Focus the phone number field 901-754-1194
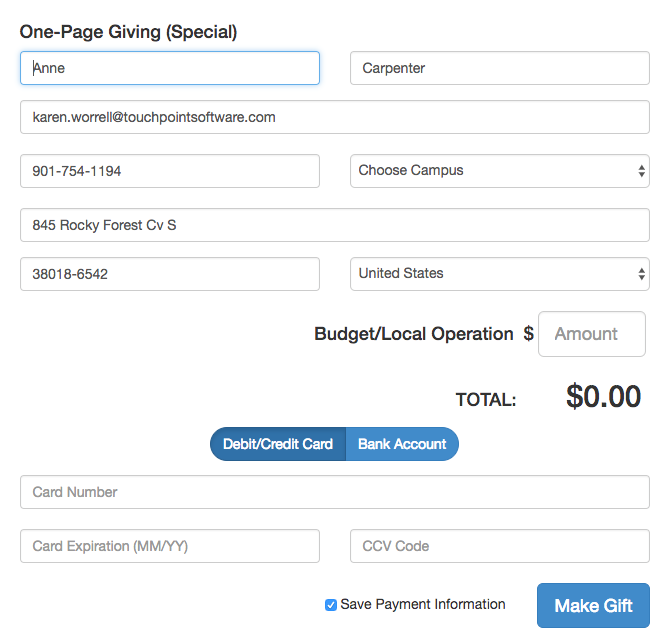The height and width of the screenshot is (643, 668). click(170, 171)
